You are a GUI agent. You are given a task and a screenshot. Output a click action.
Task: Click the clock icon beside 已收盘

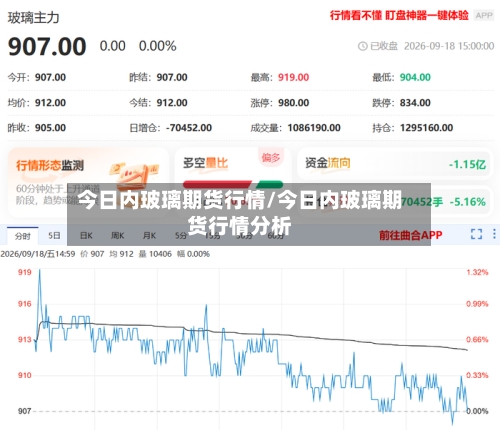pyautogui.click(x=362, y=46)
